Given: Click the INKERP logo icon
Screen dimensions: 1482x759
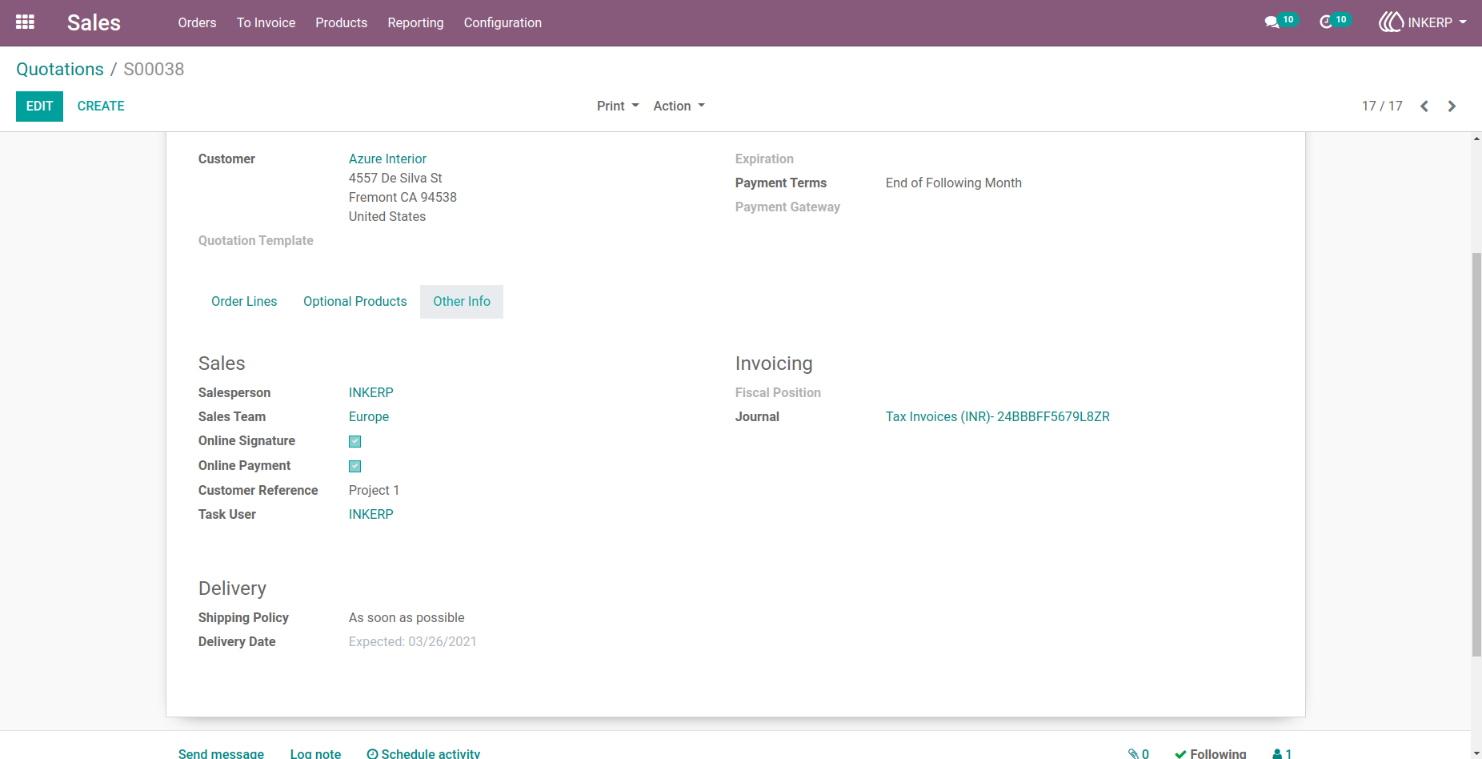Looking at the screenshot, I should (x=1391, y=22).
